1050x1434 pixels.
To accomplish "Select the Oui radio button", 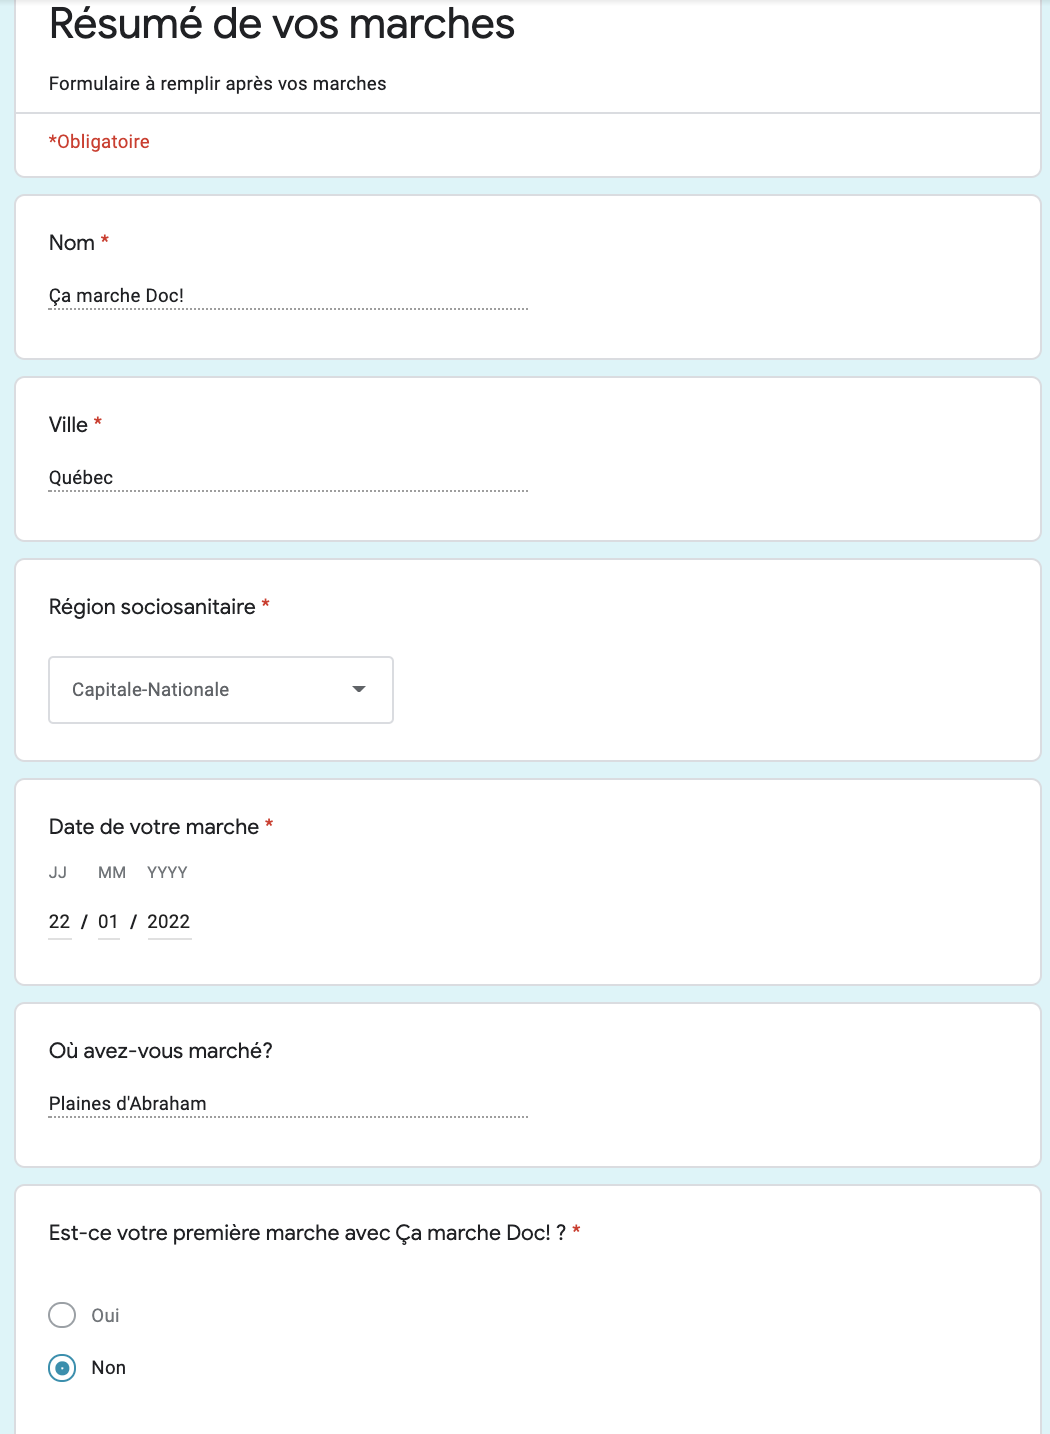I will tap(62, 1315).
